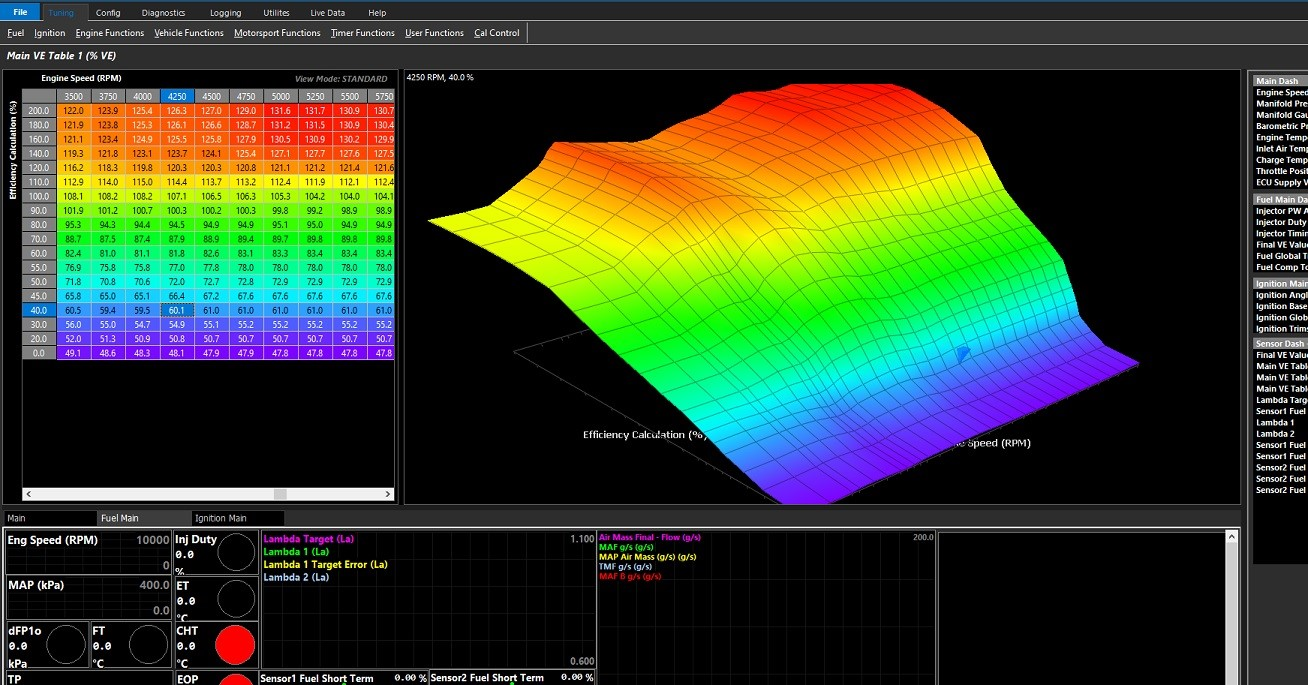
Task: Click the Air Mass Final - Flow legend entry
Action: (650, 538)
